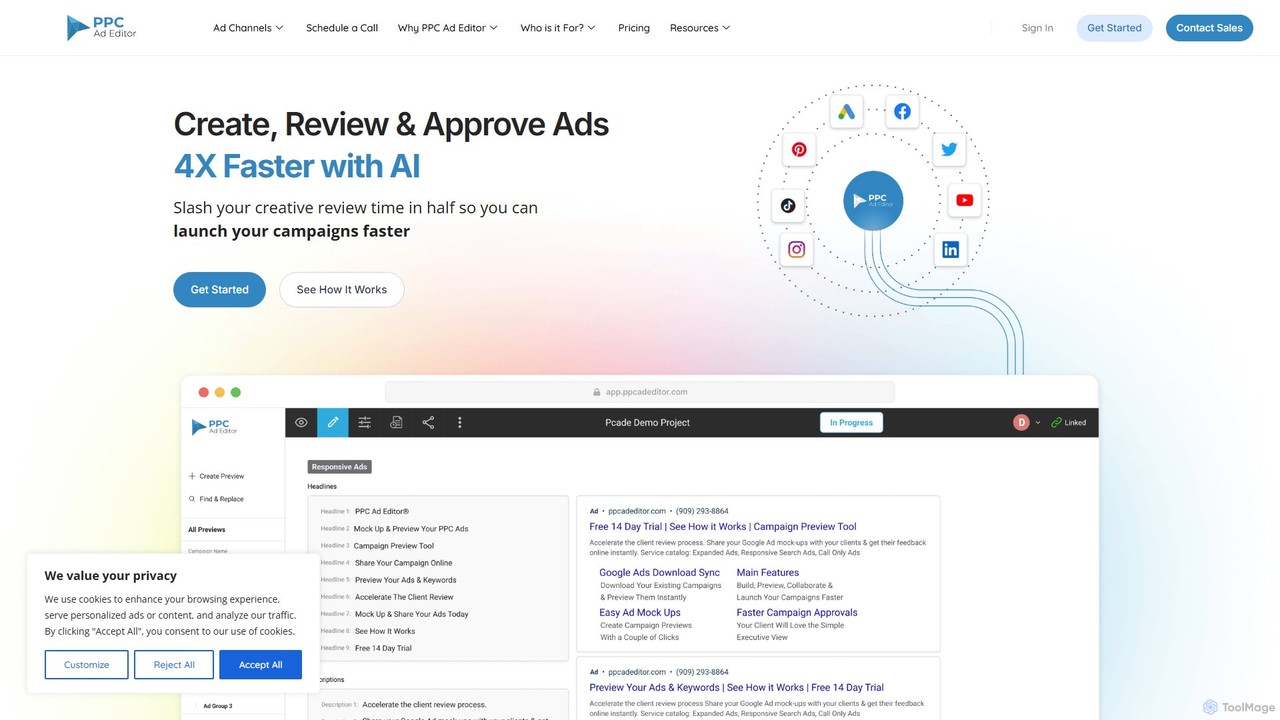
Task: Select All Previews in demo sidebar
Action: (207, 530)
